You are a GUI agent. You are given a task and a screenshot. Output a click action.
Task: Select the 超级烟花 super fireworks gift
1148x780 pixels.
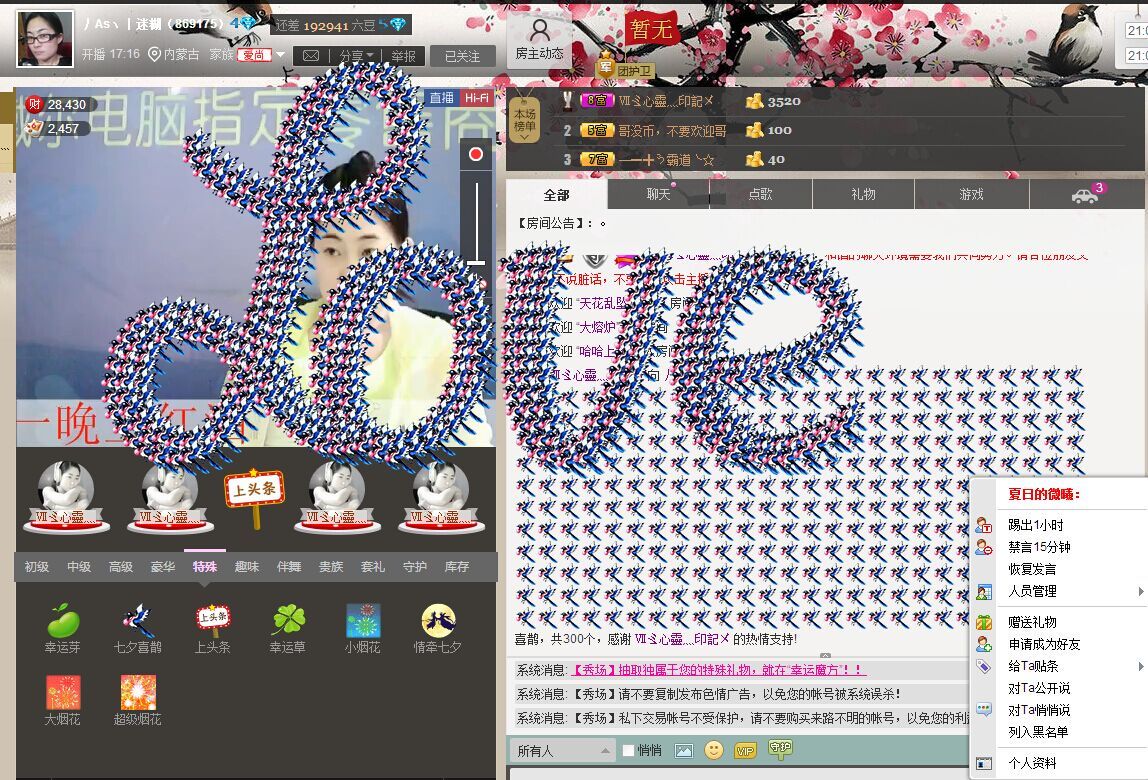(x=138, y=693)
